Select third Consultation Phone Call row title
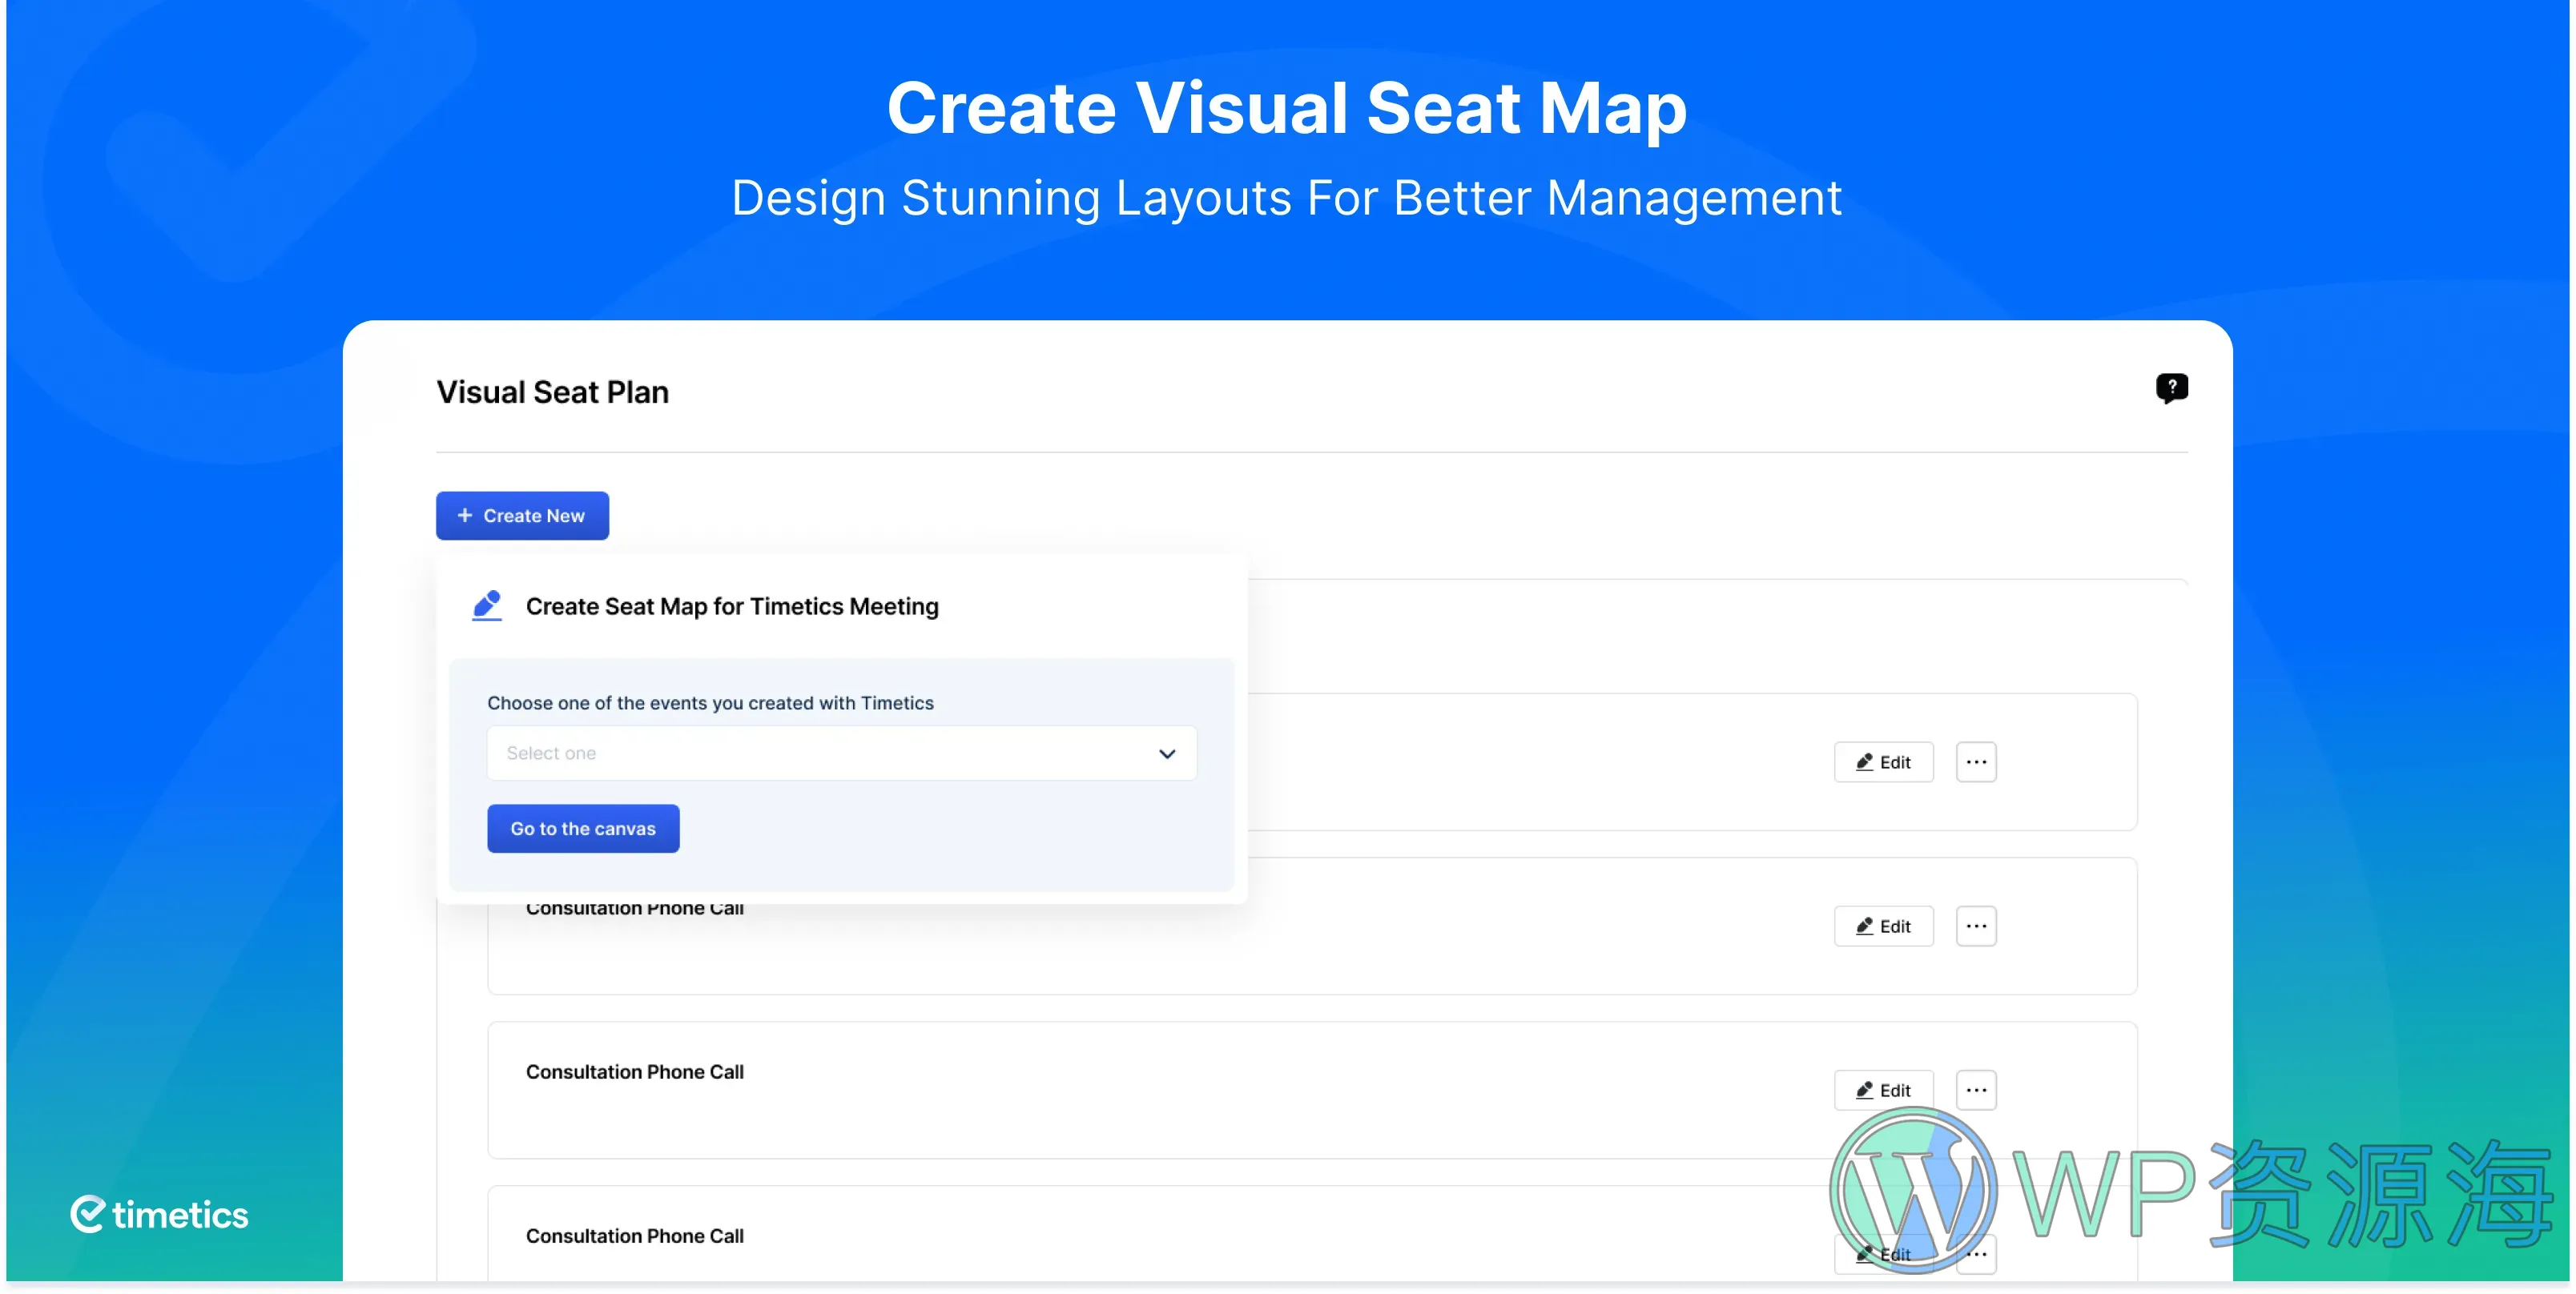2576x1294 pixels. tap(634, 1072)
